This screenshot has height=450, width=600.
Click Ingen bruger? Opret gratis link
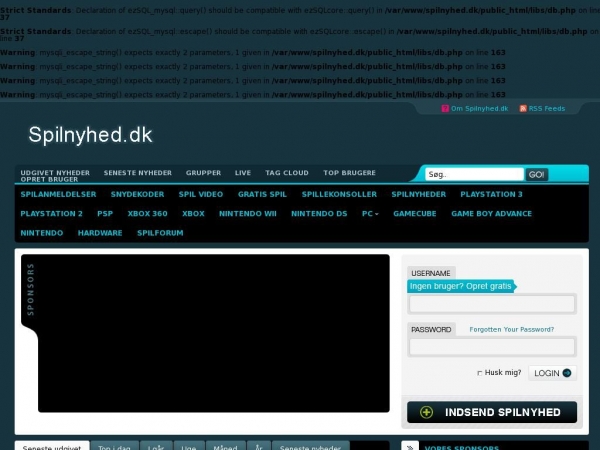coord(461,286)
